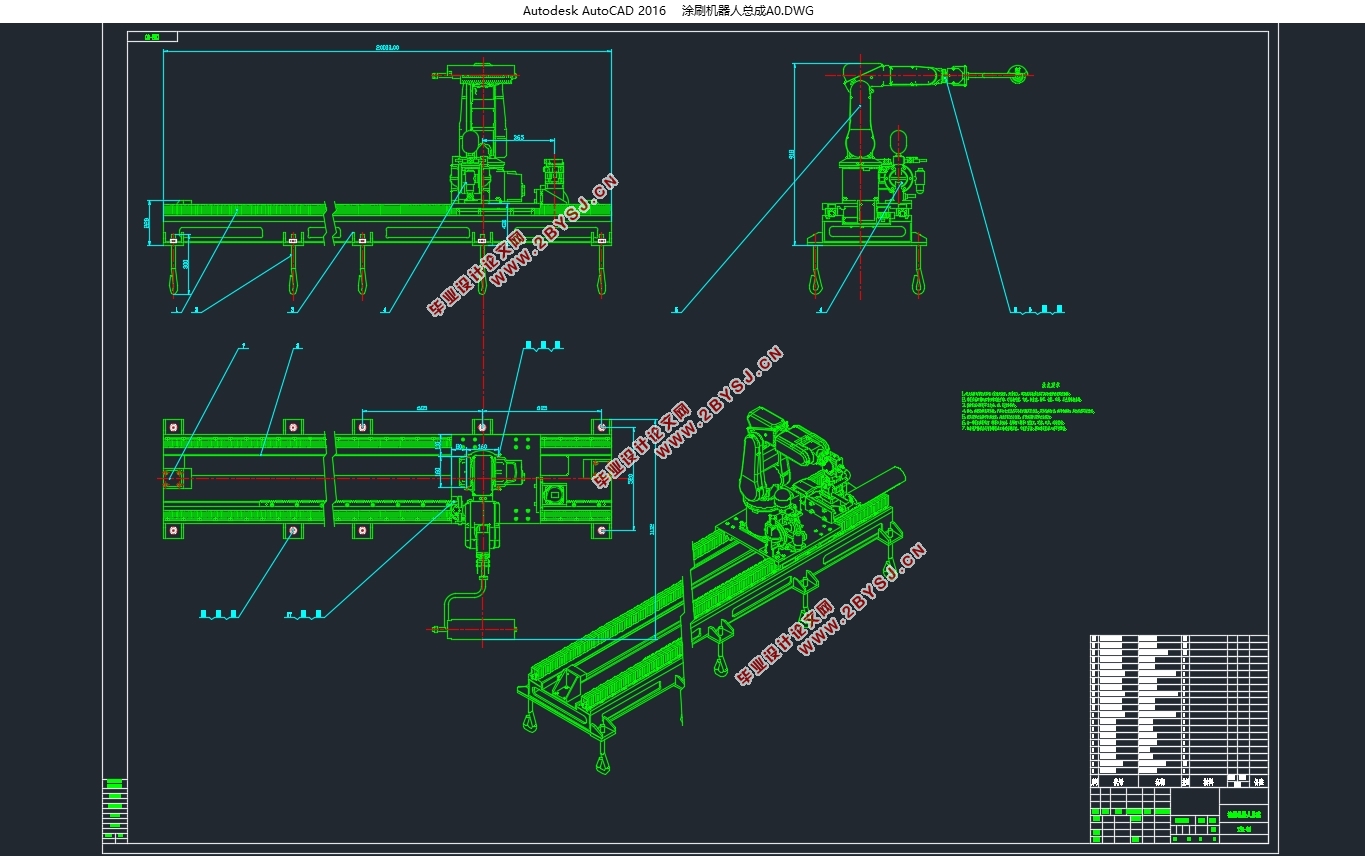Click the WWW.2BYSJ.CN watermark near the isometric view
This screenshot has width=1365, height=856.
[x=862, y=597]
